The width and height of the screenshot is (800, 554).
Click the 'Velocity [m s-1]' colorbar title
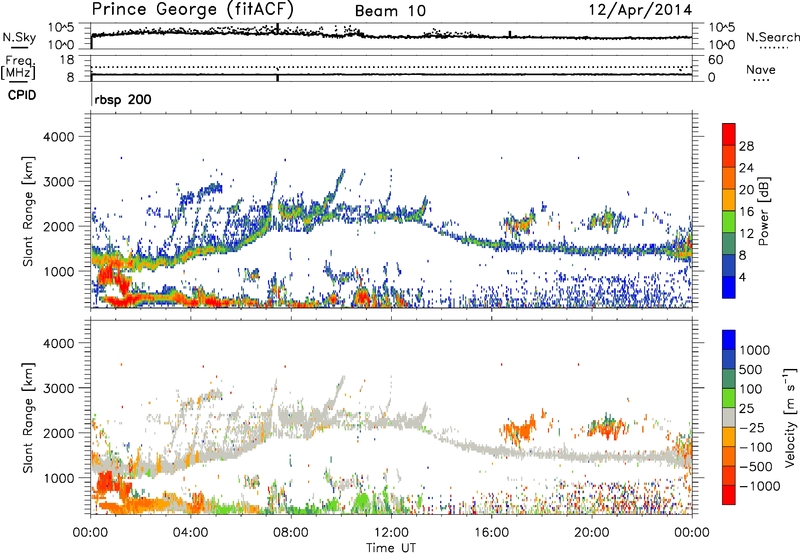pyautogui.click(x=790, y=417)
